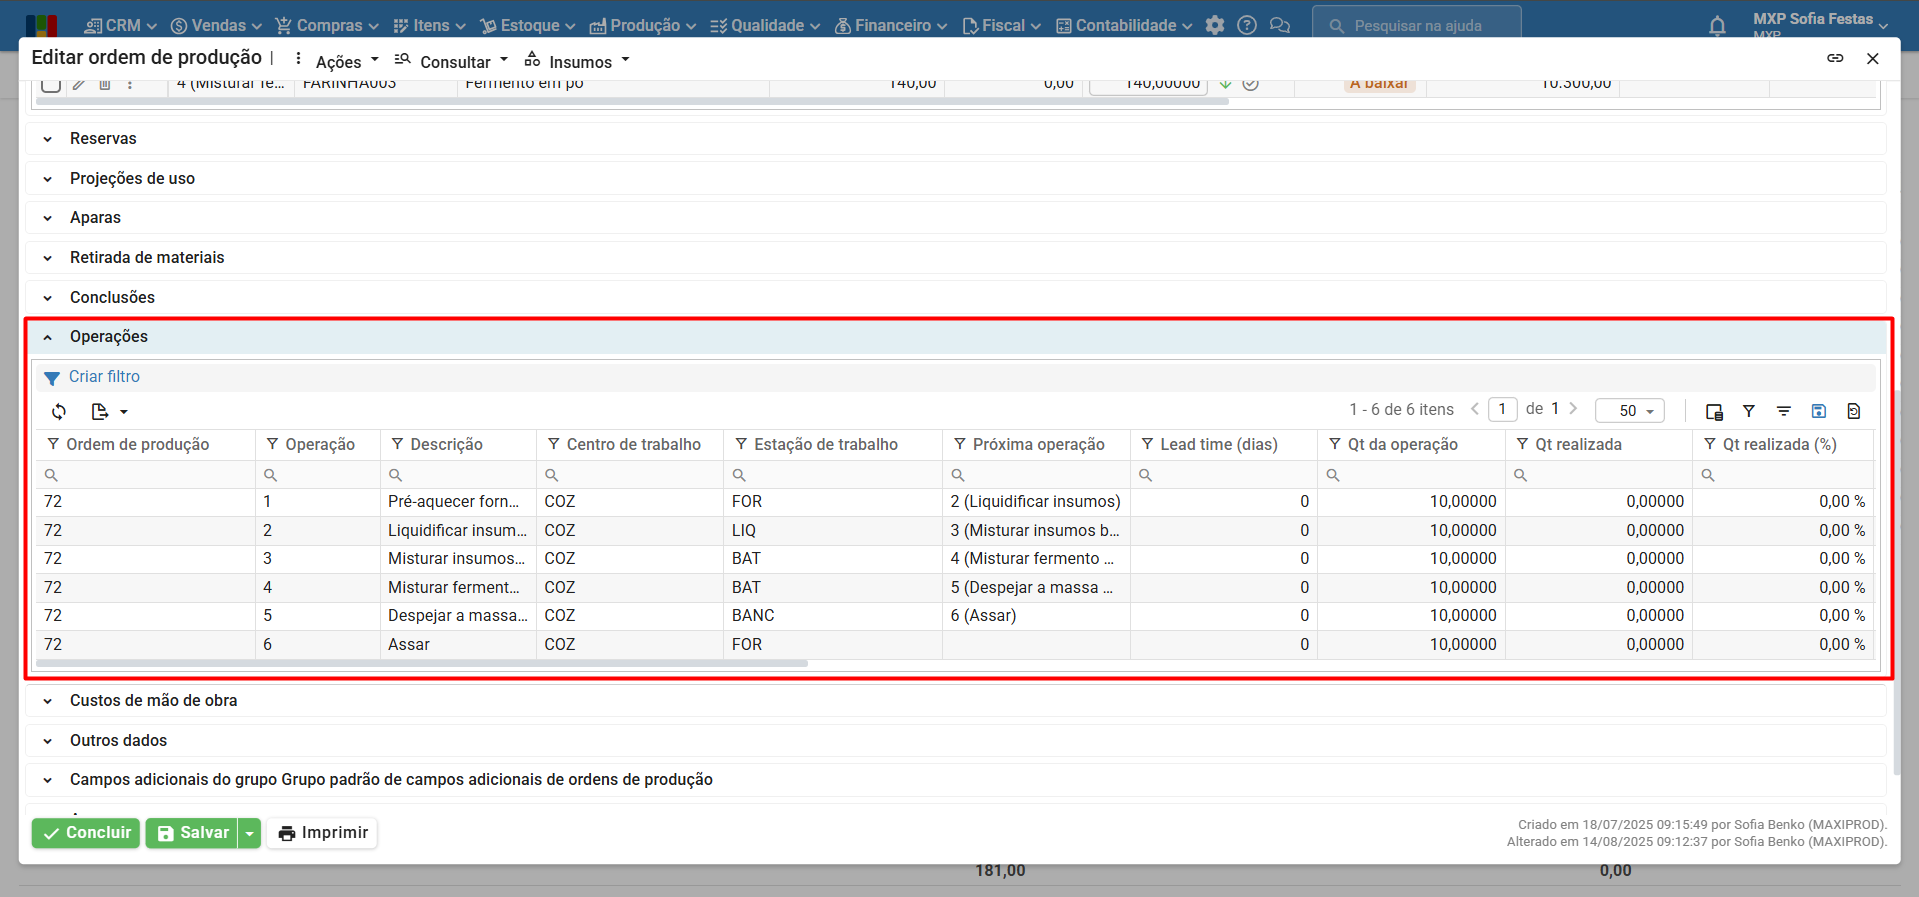The height and width of the screenshot is (897, 1919).
Task: Open the column chooser icon in operations grid
Action: coord(1714,412)
